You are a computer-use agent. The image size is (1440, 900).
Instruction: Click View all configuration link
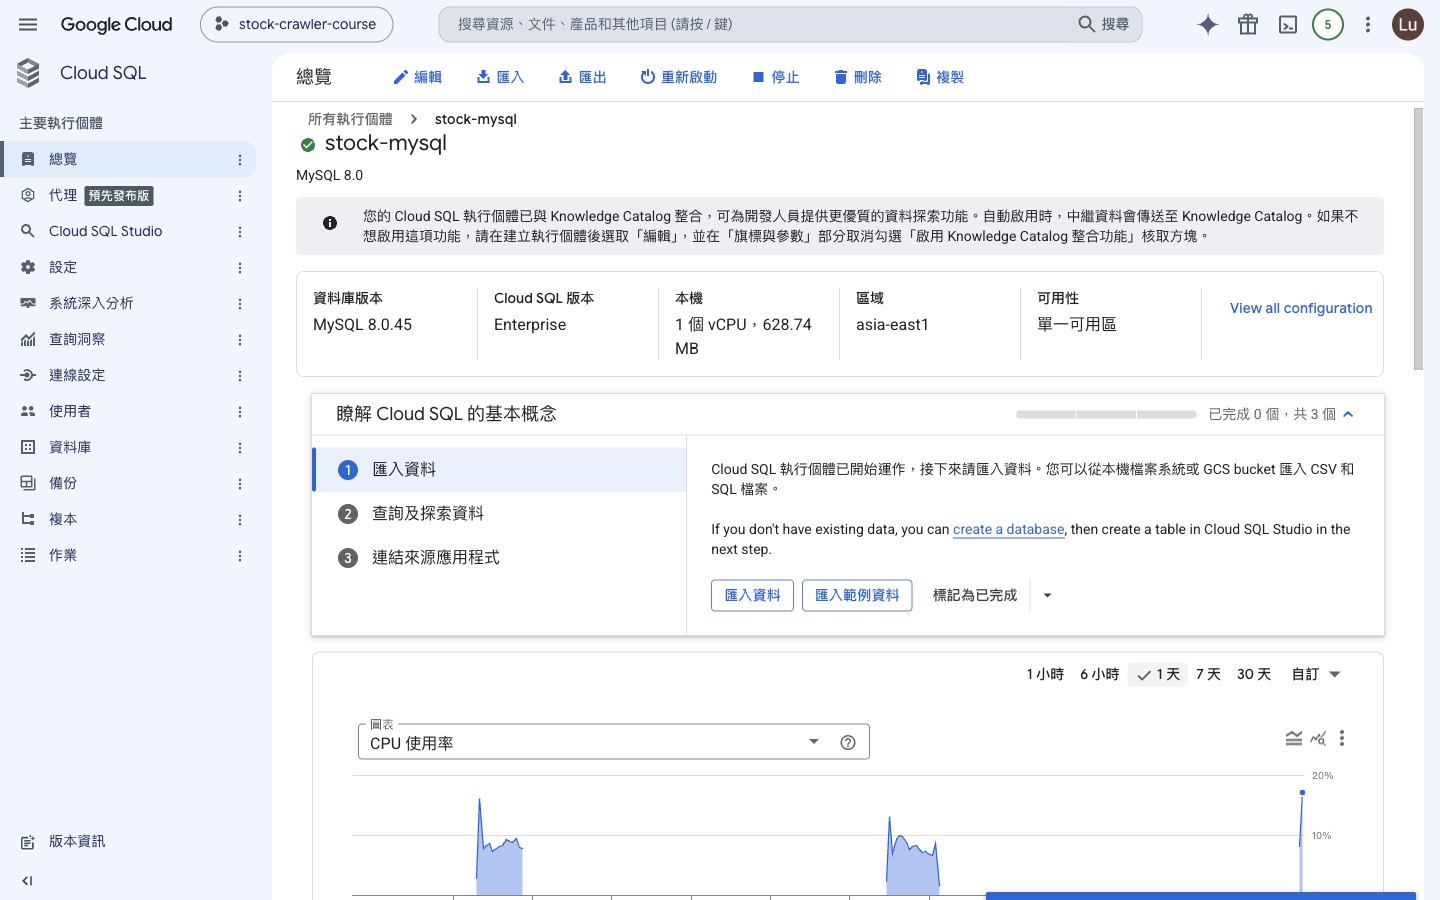coord(1301,308)
